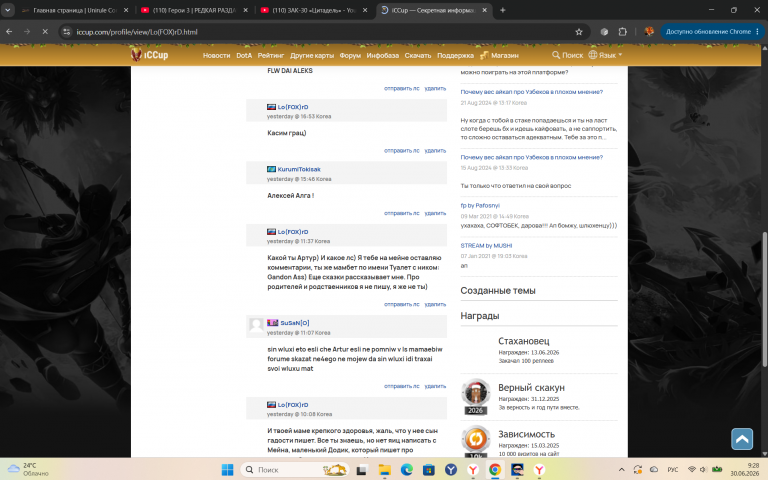The height and width of the screenshot is (480, 768).
Task: Click the taskbar Поиск search box
Action: [x=294, y=470]
